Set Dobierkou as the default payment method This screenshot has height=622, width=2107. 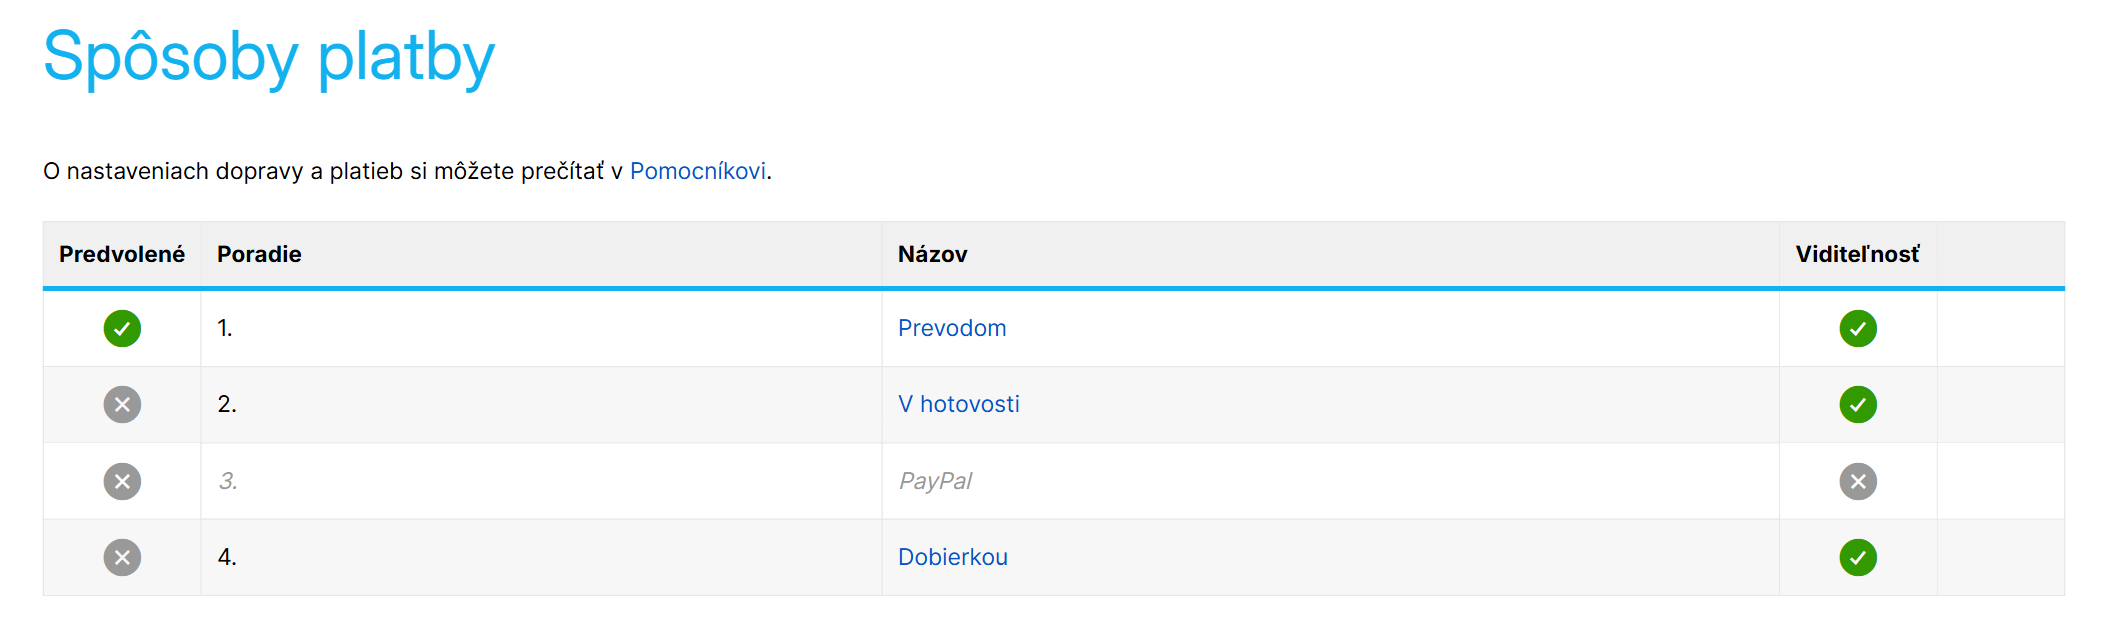point(121,556)
